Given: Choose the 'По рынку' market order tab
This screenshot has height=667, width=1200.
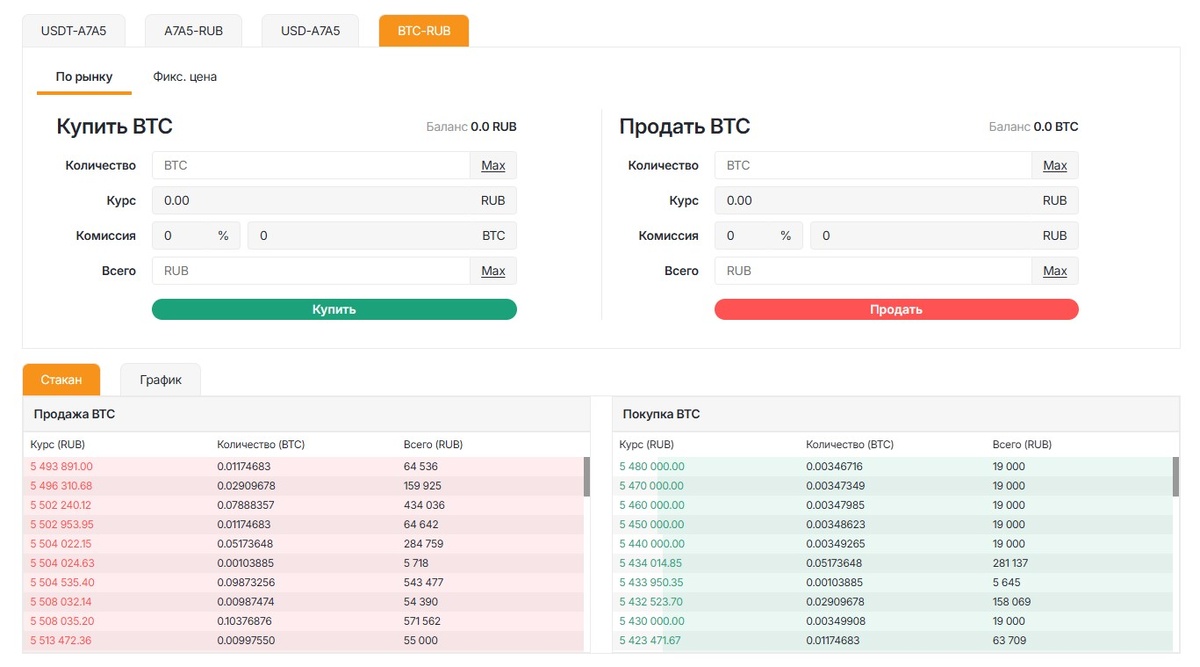Looking at the screenshot, I should [84, 77].
